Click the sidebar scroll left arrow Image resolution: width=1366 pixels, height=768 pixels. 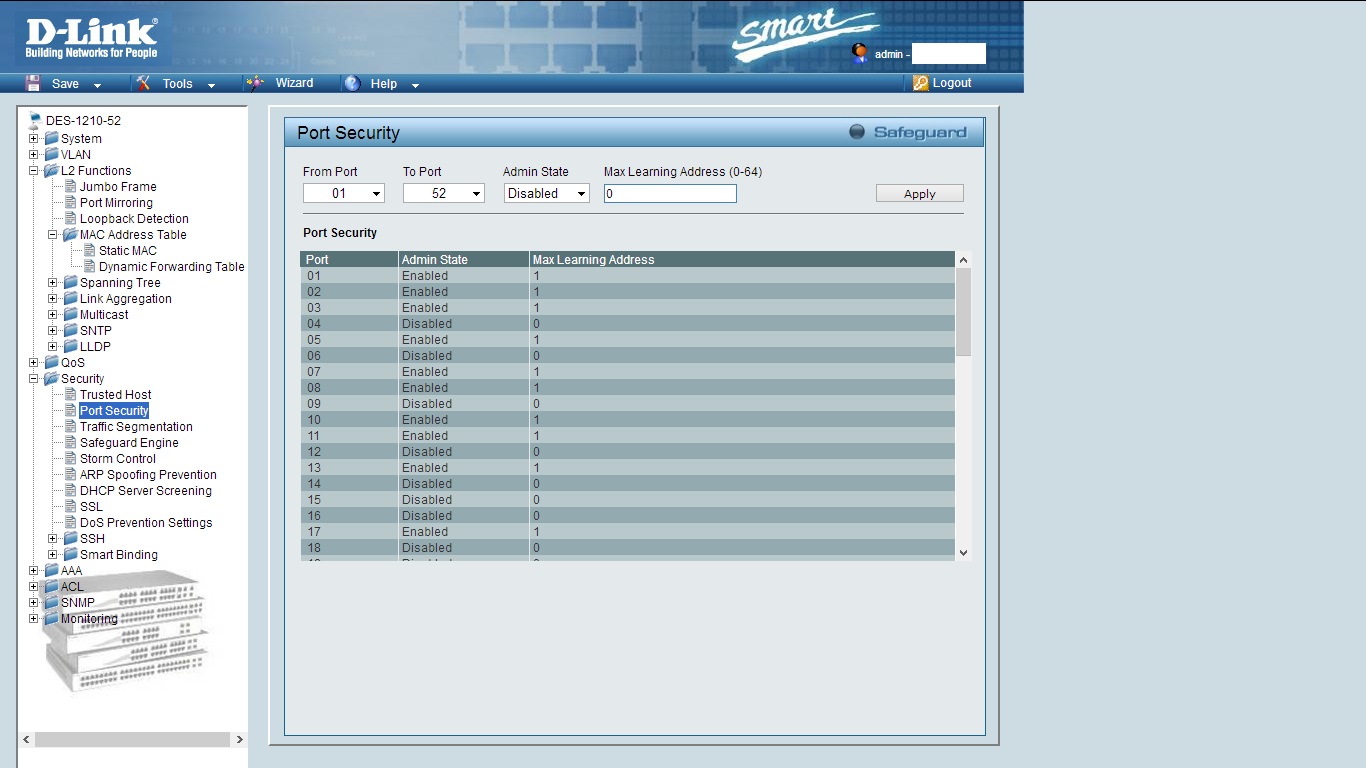tap(27, 739)
